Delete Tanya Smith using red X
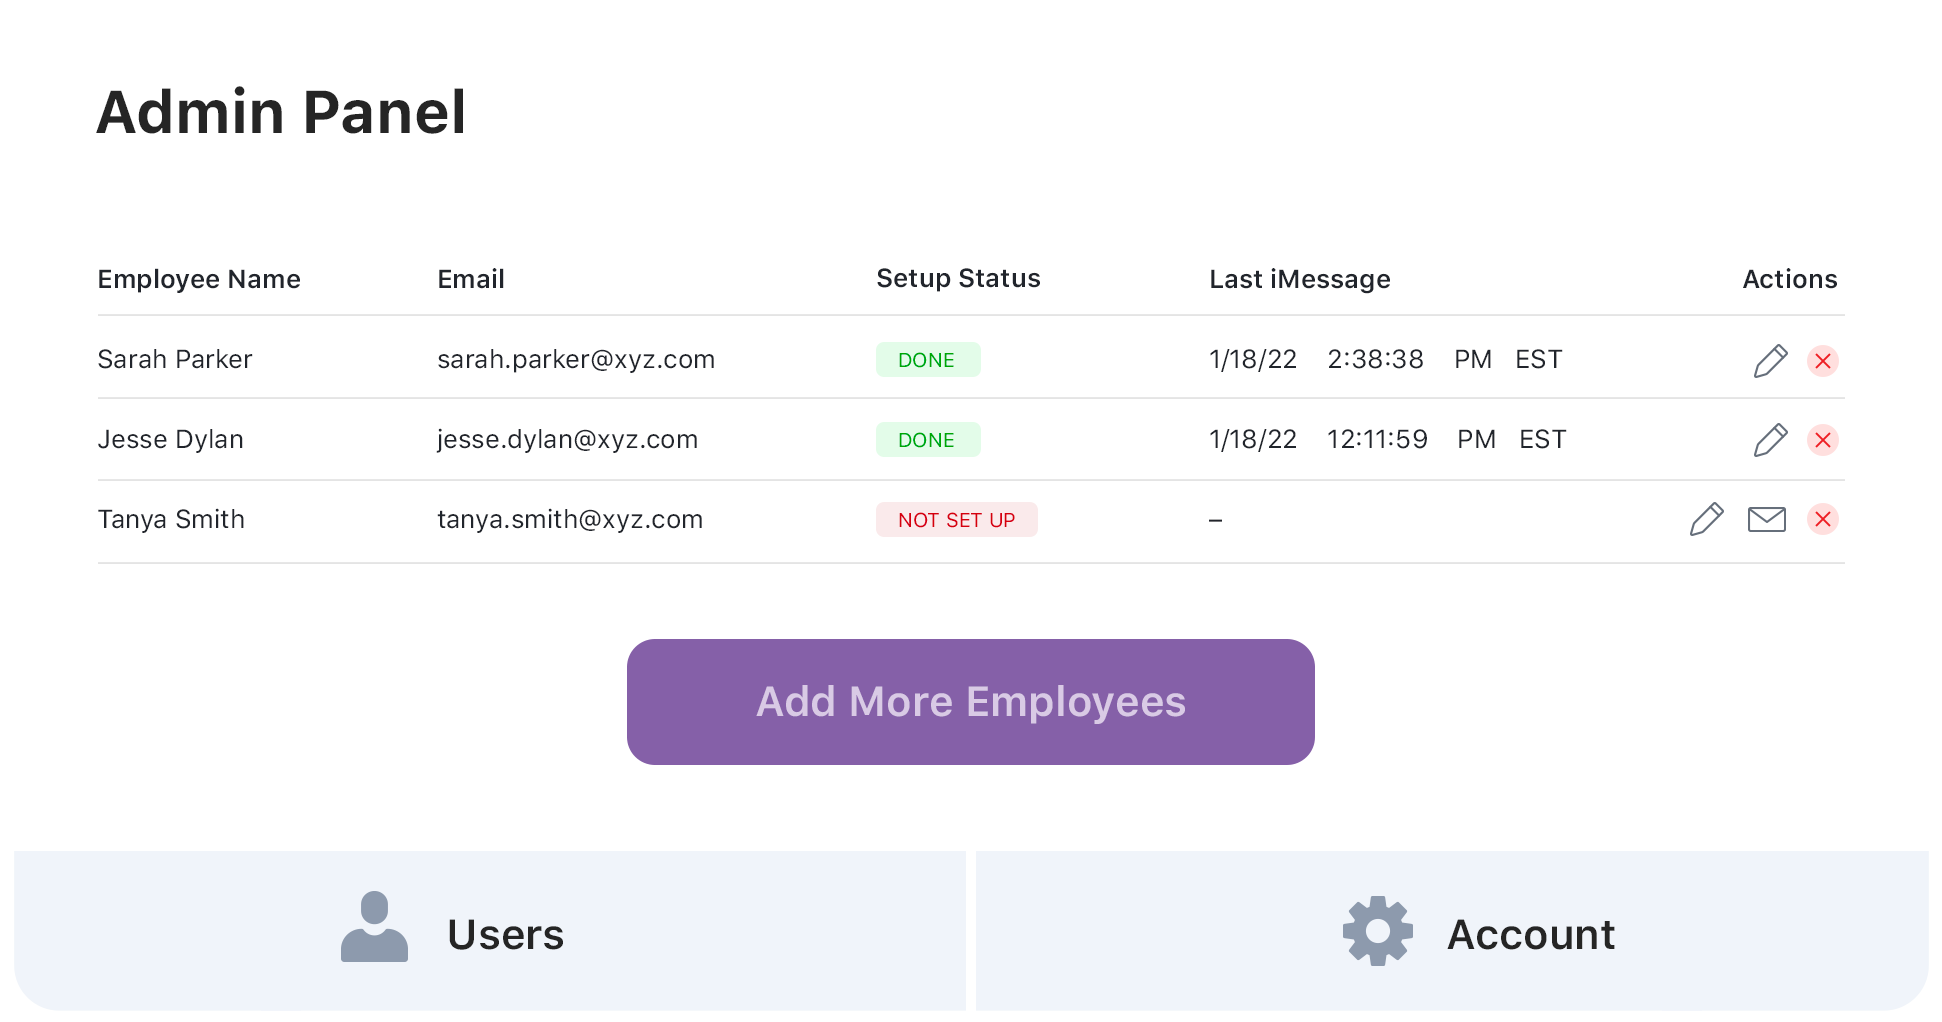The height and width of the screenshot is (1022, 1942). click(x=1822, y=520)
